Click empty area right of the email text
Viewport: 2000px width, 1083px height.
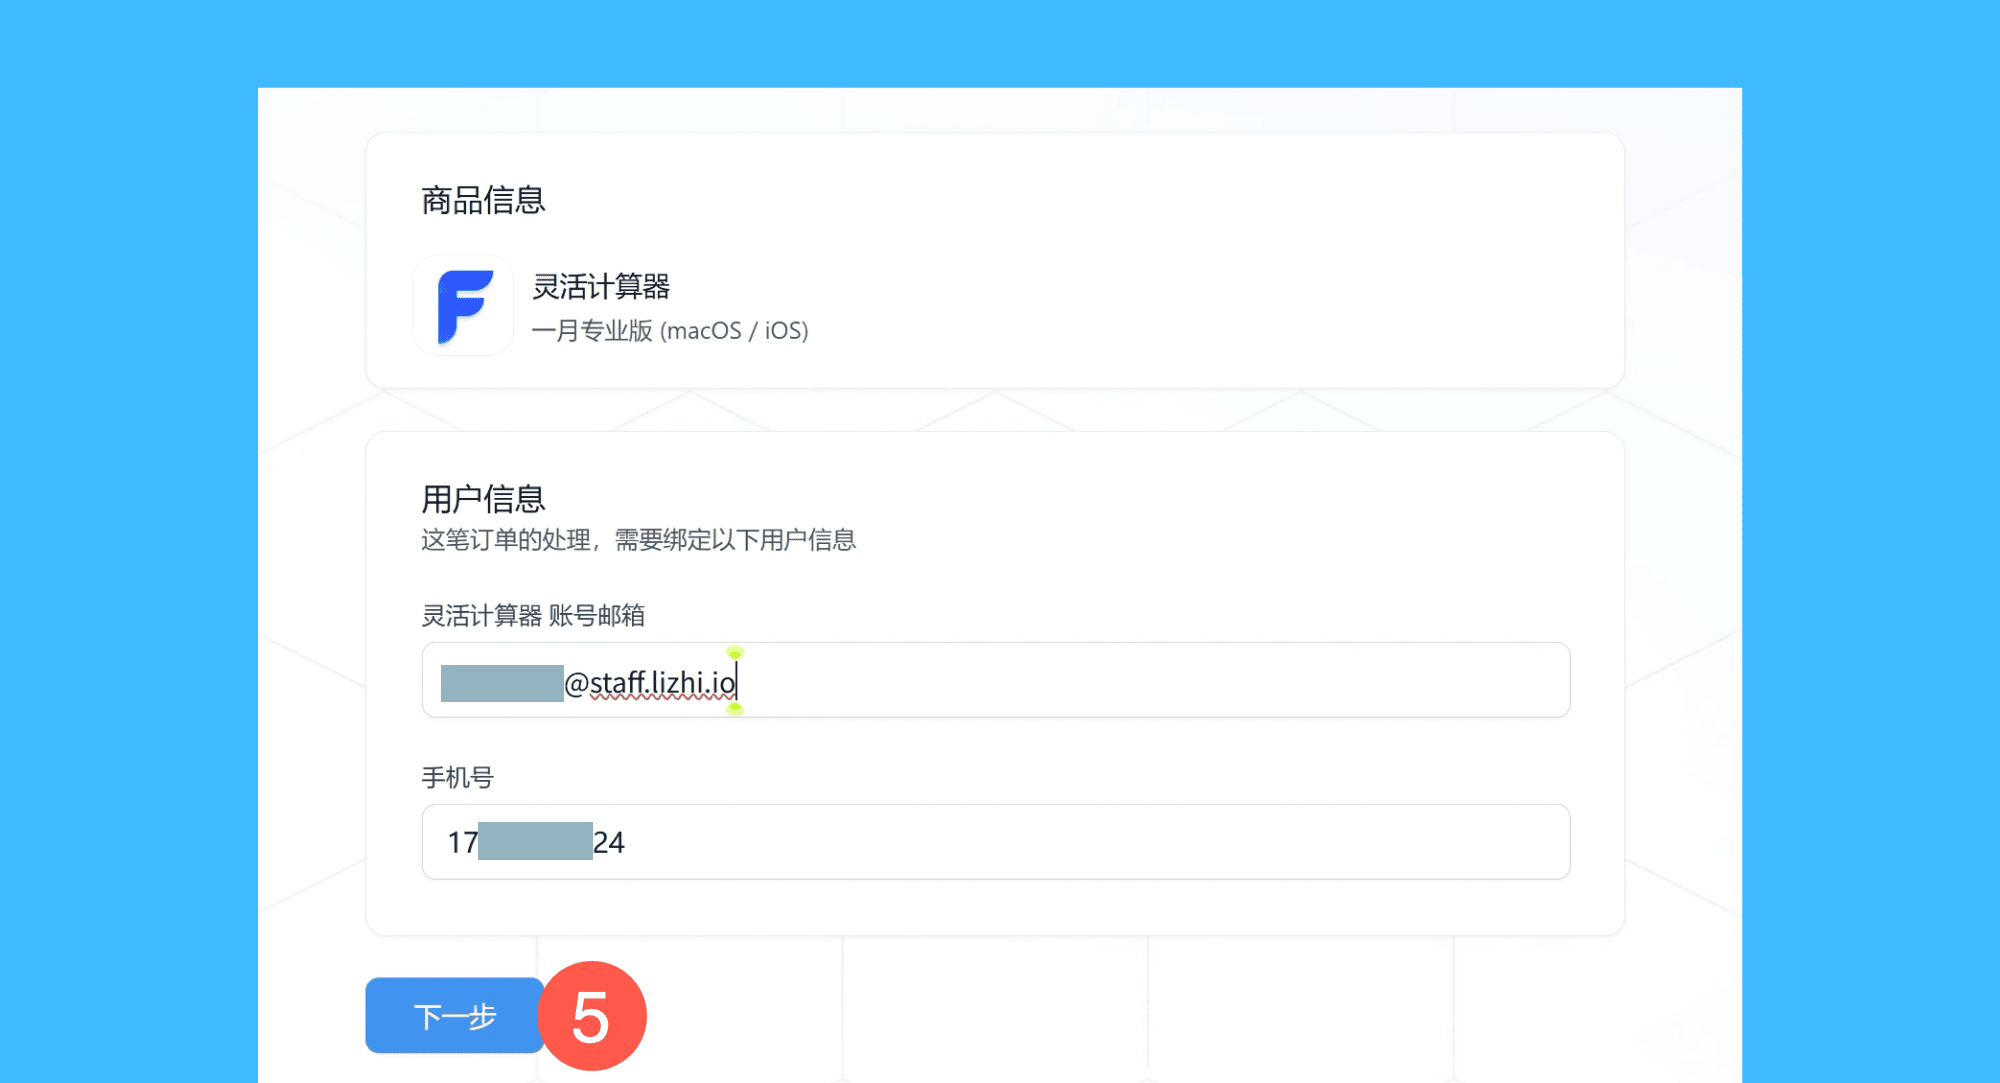coord(1150,680)
